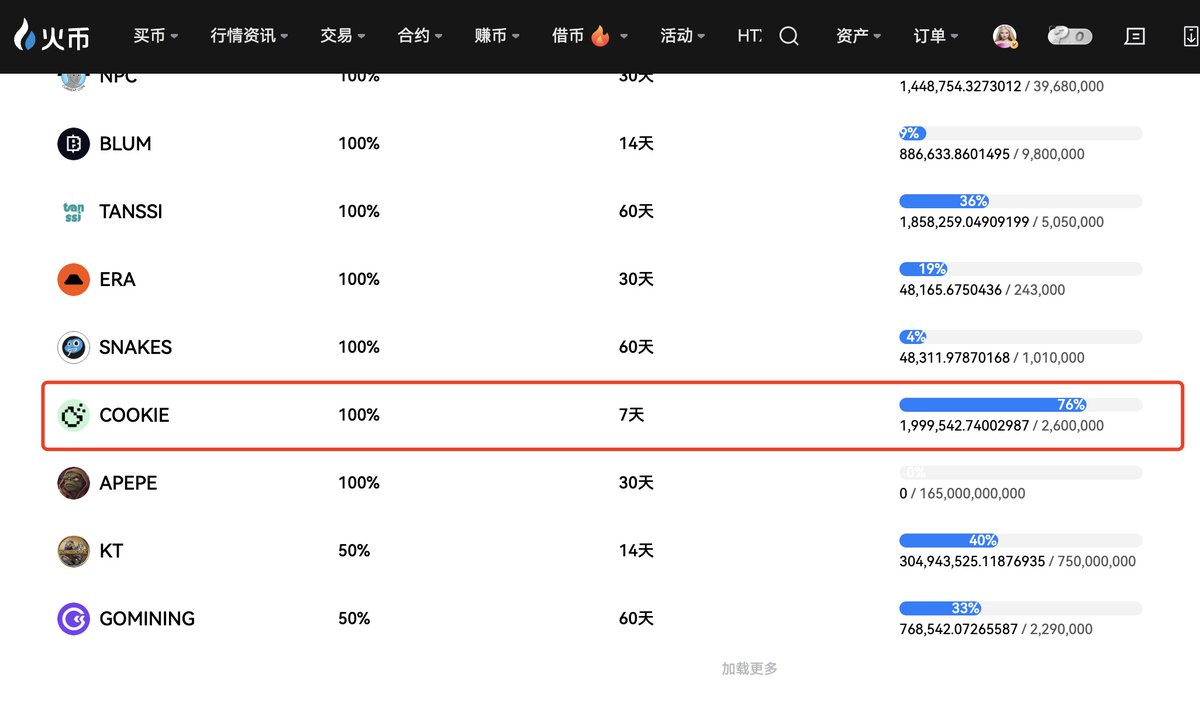Select the ERA coin name
1200x702 pixels.
click(118, 280)
